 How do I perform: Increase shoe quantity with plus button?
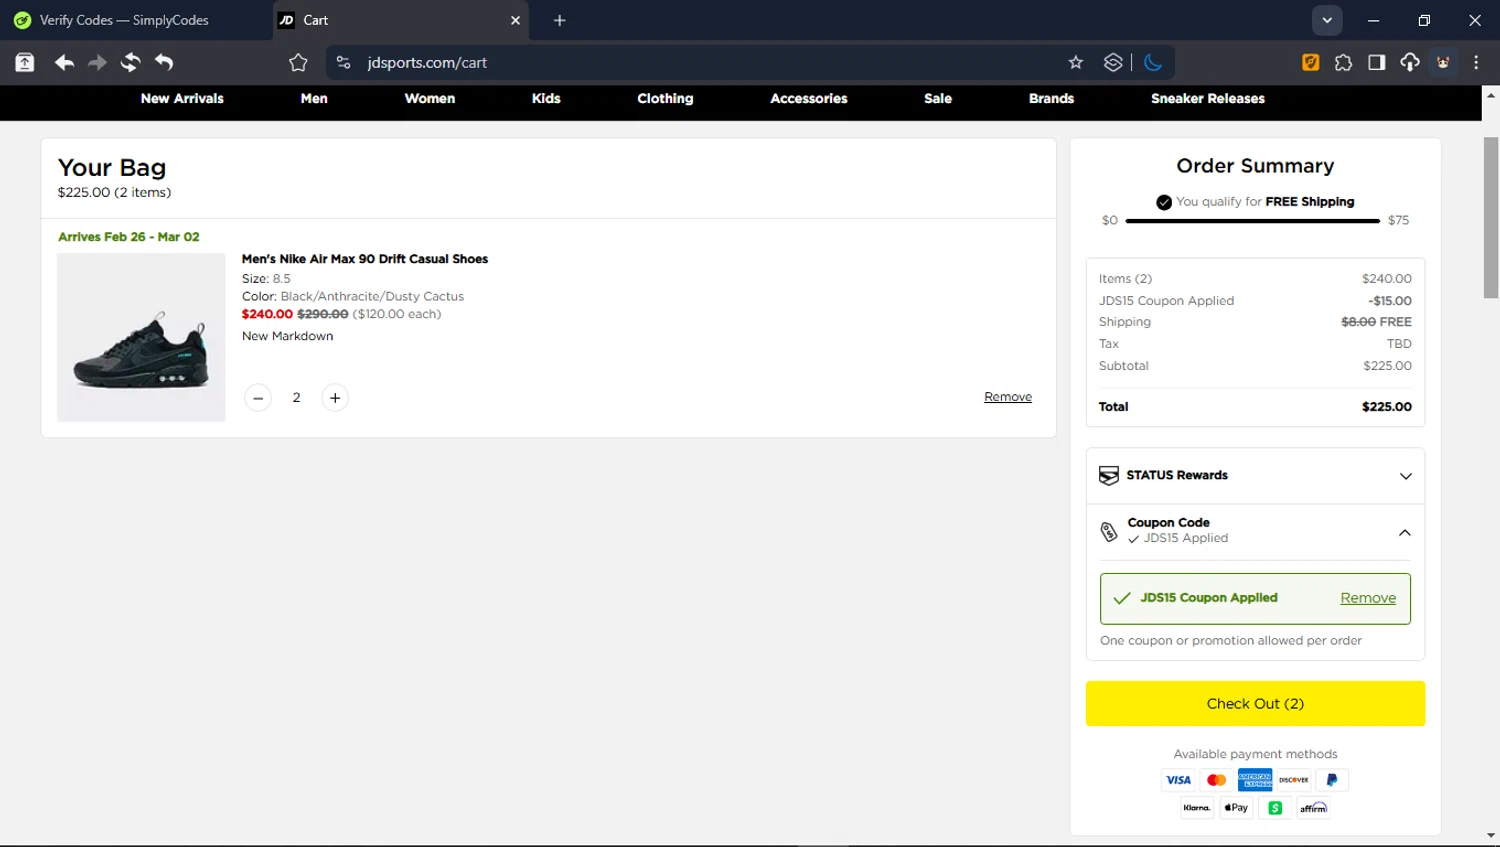point(335,398)
